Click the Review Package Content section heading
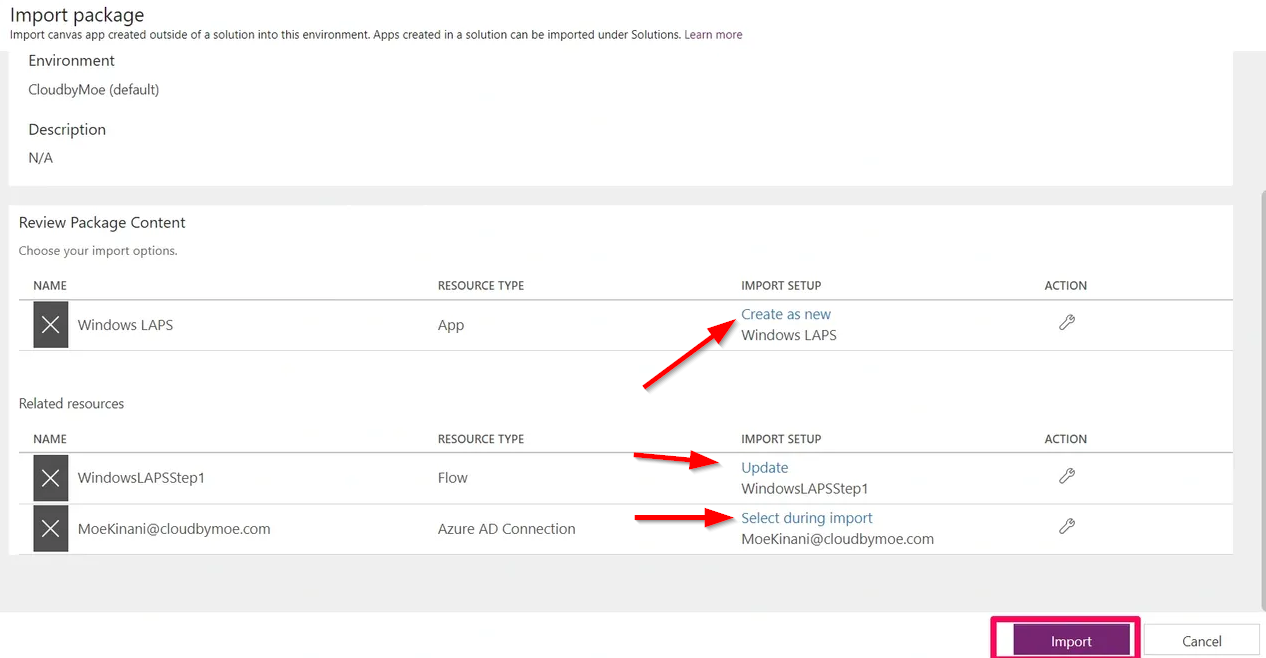 point(101,222)
